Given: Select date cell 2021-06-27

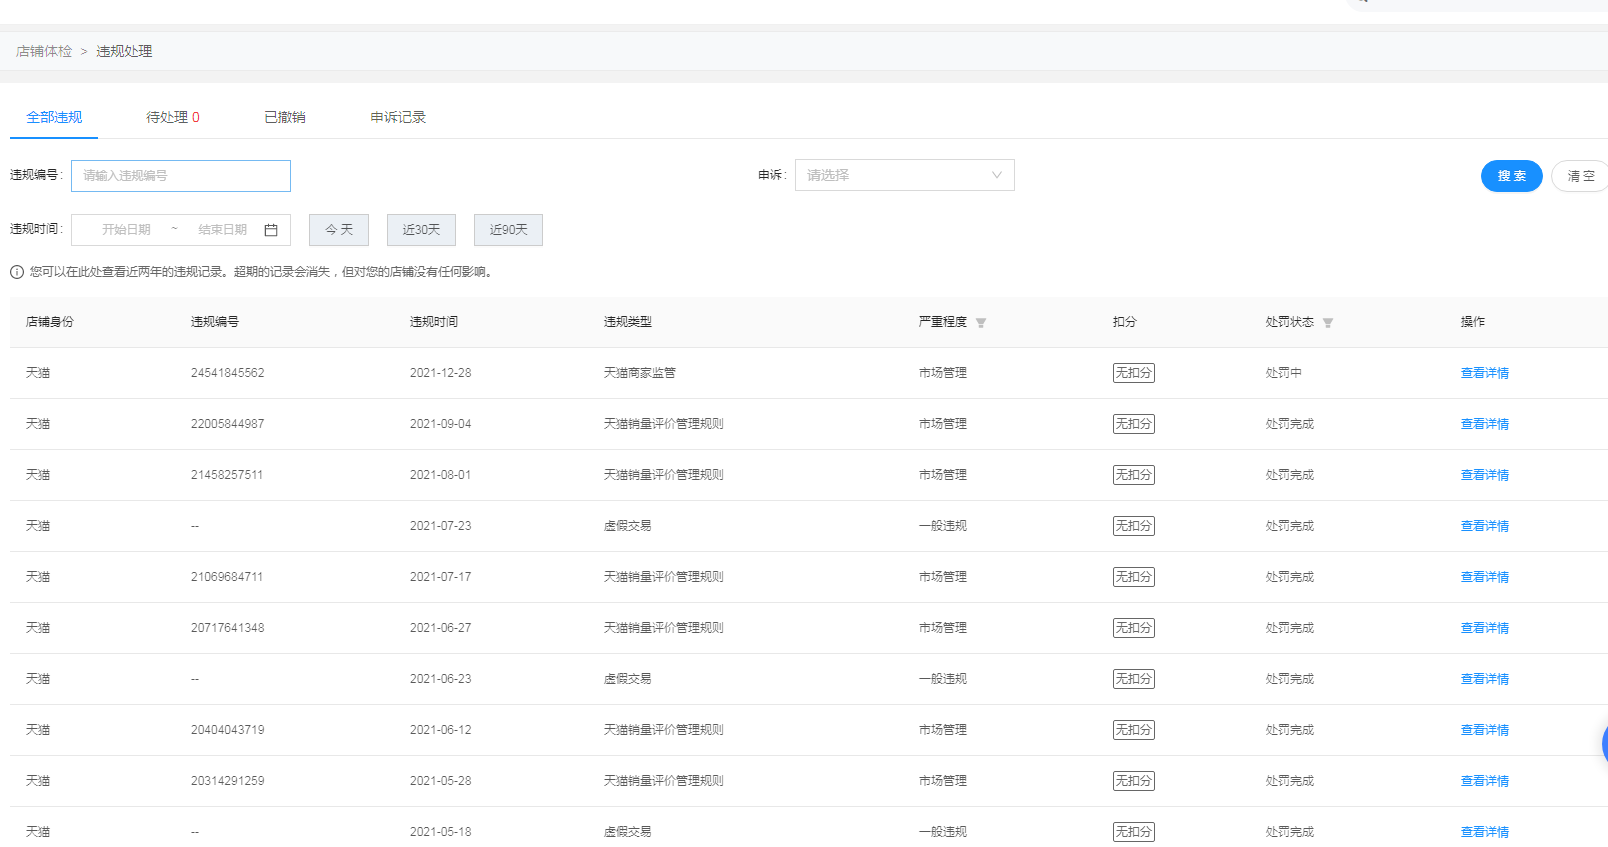Looking at the screenshot, I should click(440, 628).
